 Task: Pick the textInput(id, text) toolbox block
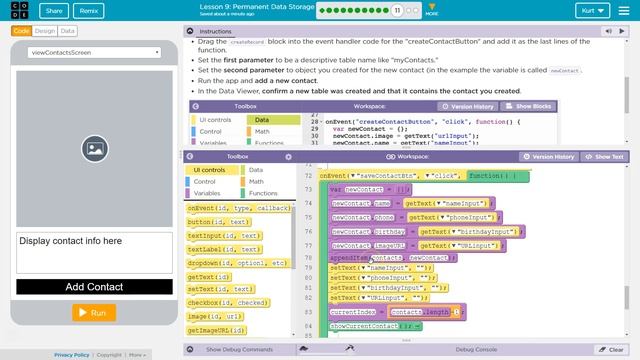[x=224, y=236]
